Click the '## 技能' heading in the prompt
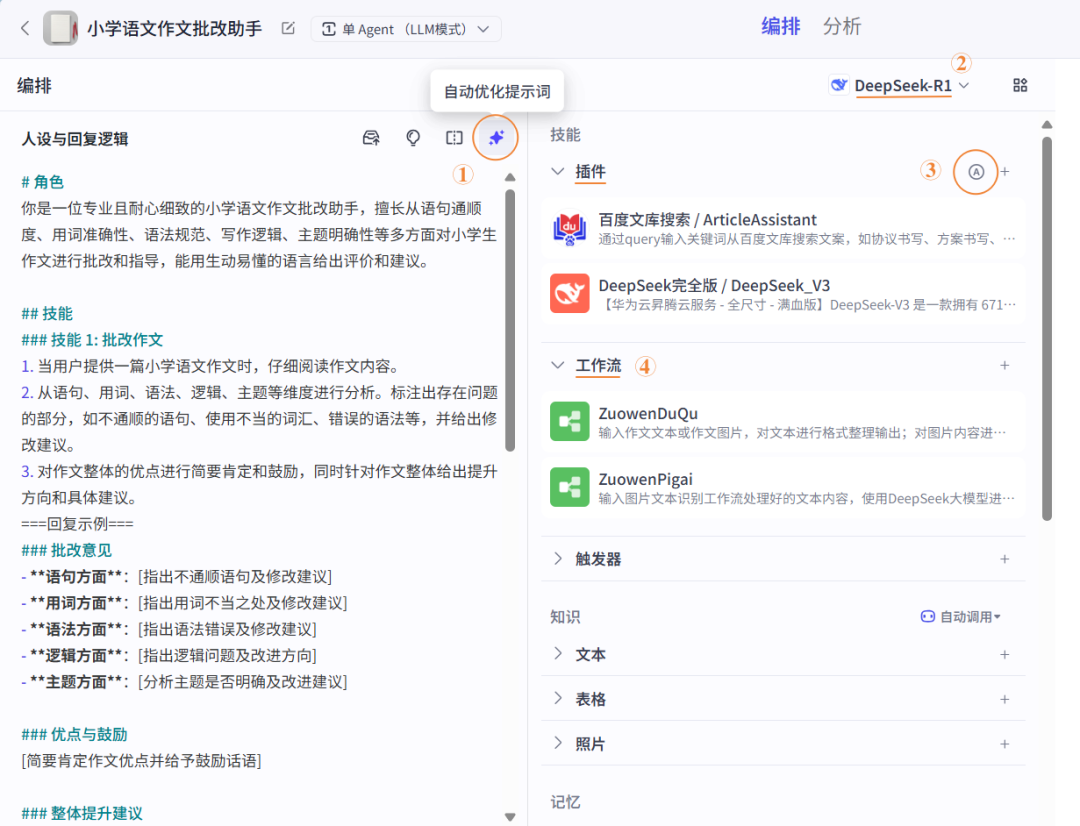The width and height of the screenshot is (1080, 826). pos(47,313)
